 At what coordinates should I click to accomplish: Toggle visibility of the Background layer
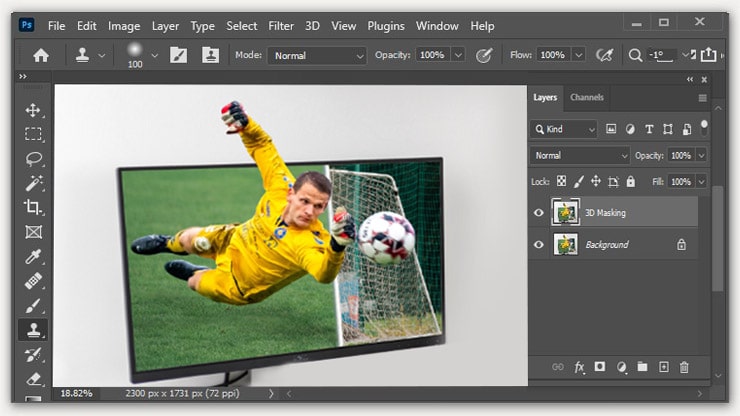(x=539, y=244)
